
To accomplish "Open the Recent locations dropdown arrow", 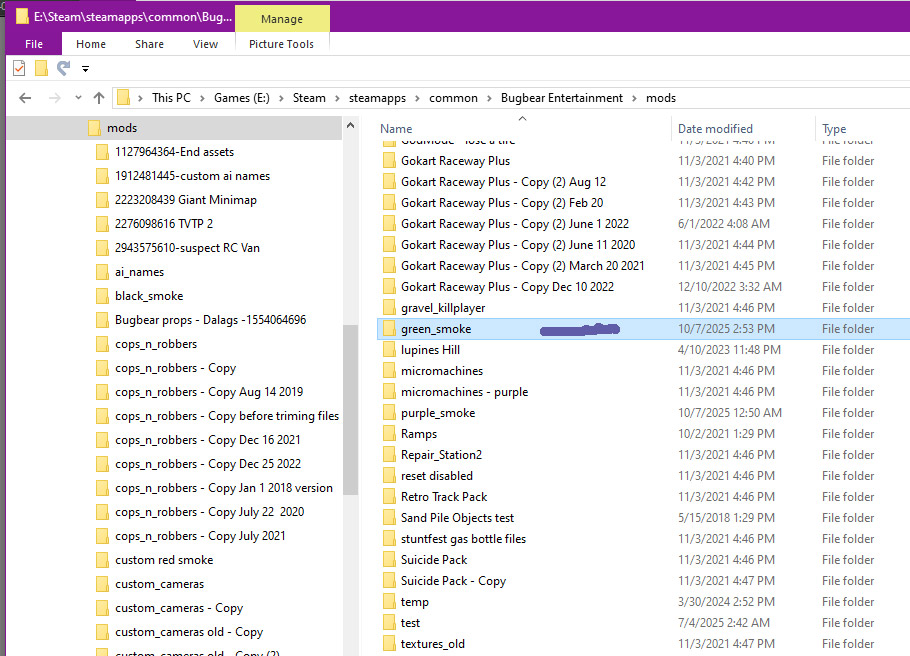I will tap(77, 98).
